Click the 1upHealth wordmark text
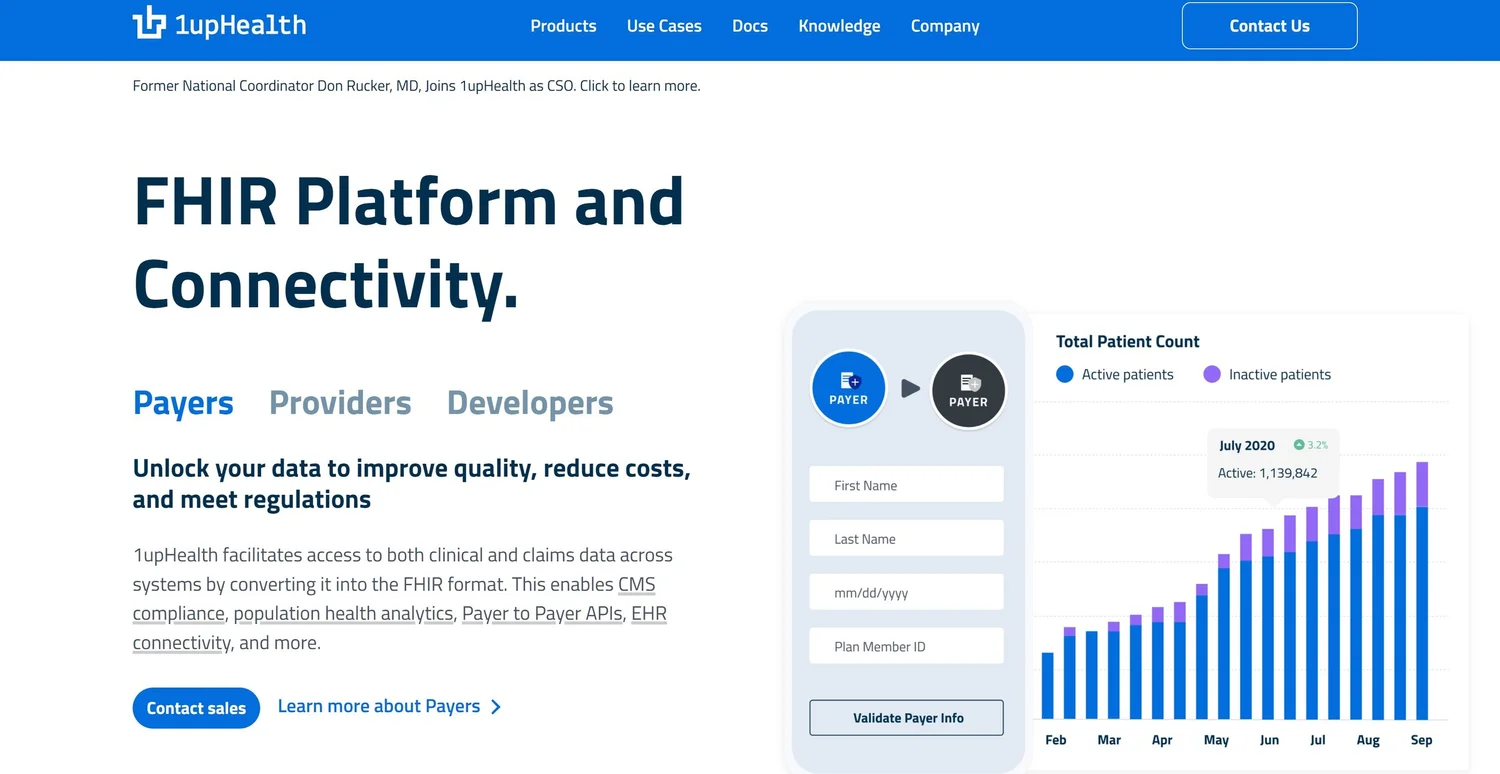 [x=240, y=25]
